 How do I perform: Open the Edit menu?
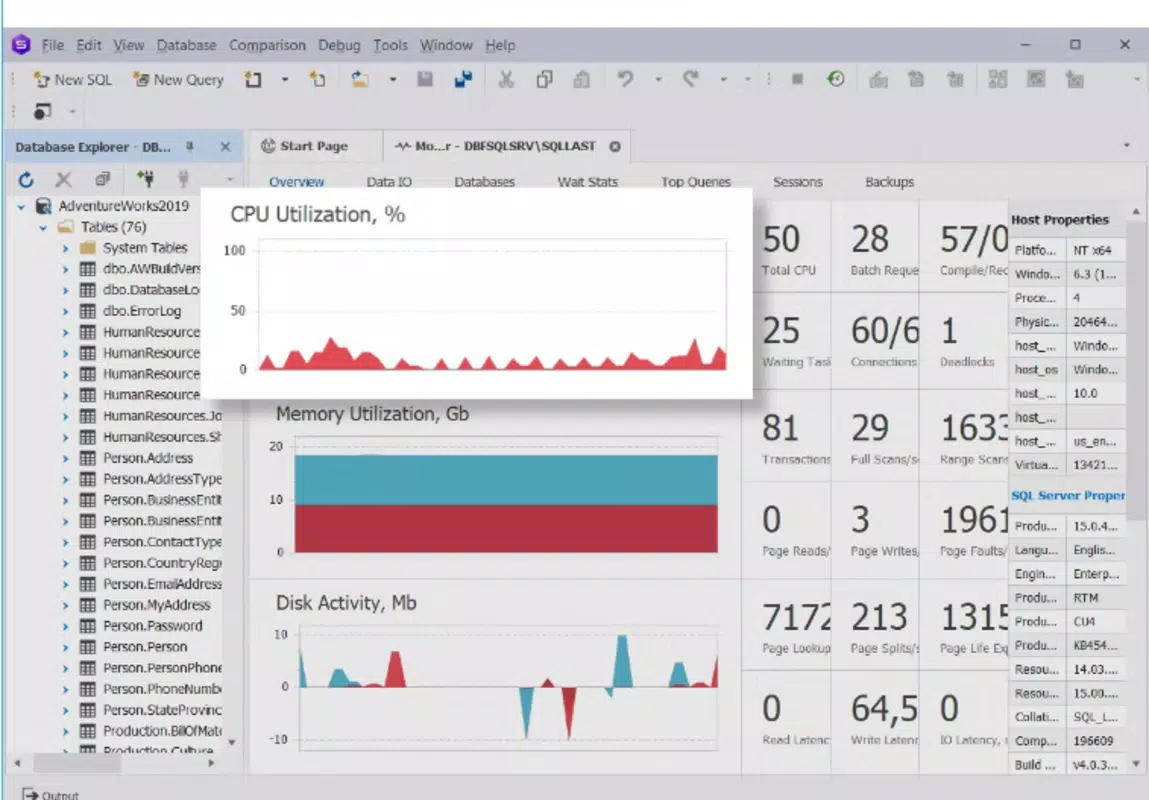coord(89,45)
